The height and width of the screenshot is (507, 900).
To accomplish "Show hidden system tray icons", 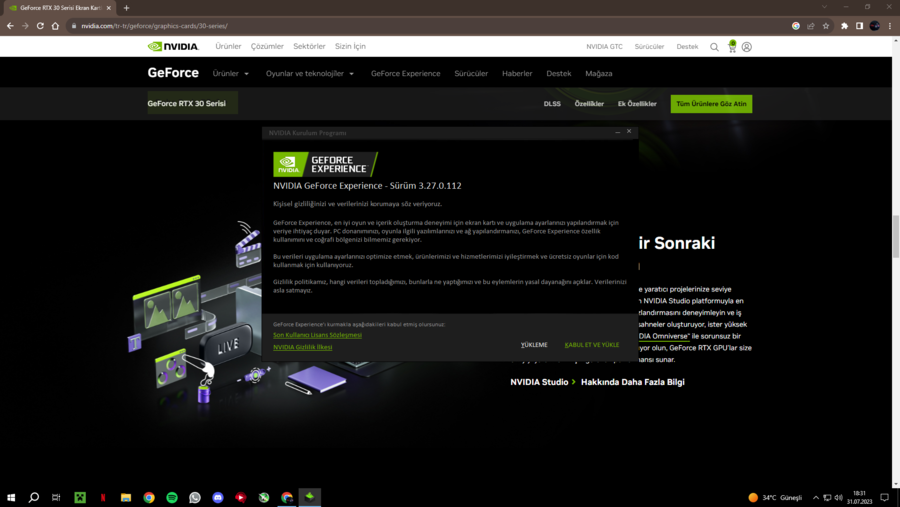I will coord(816,498).
